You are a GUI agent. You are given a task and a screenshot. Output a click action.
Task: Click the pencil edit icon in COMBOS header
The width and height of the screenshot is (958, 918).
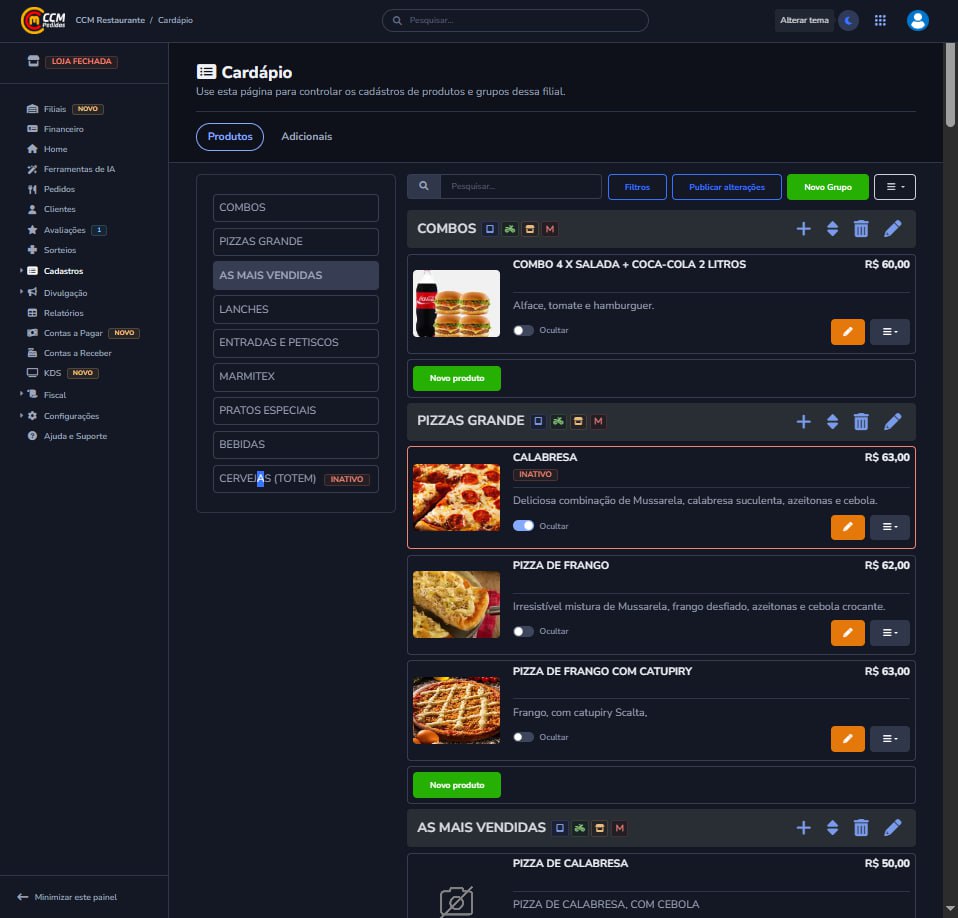point(893,229)
